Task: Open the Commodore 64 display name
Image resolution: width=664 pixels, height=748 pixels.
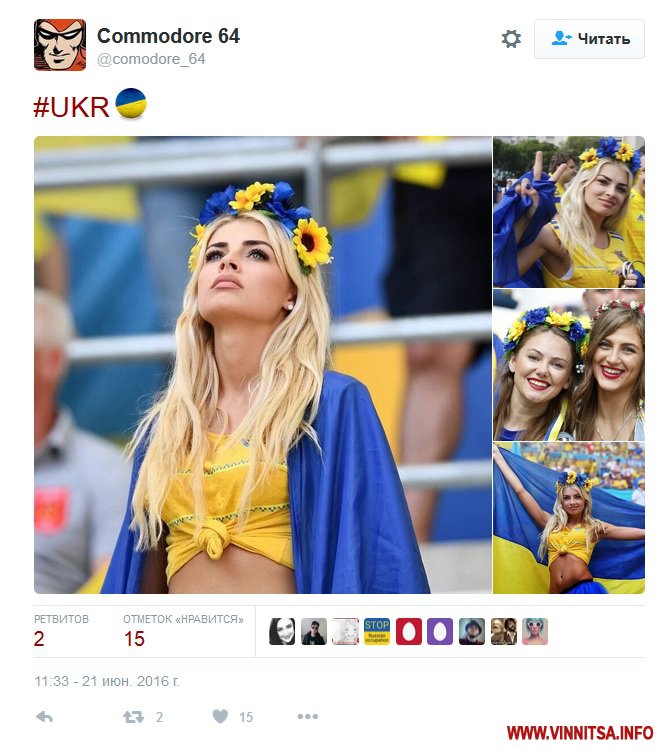Action: pos(168,36)
